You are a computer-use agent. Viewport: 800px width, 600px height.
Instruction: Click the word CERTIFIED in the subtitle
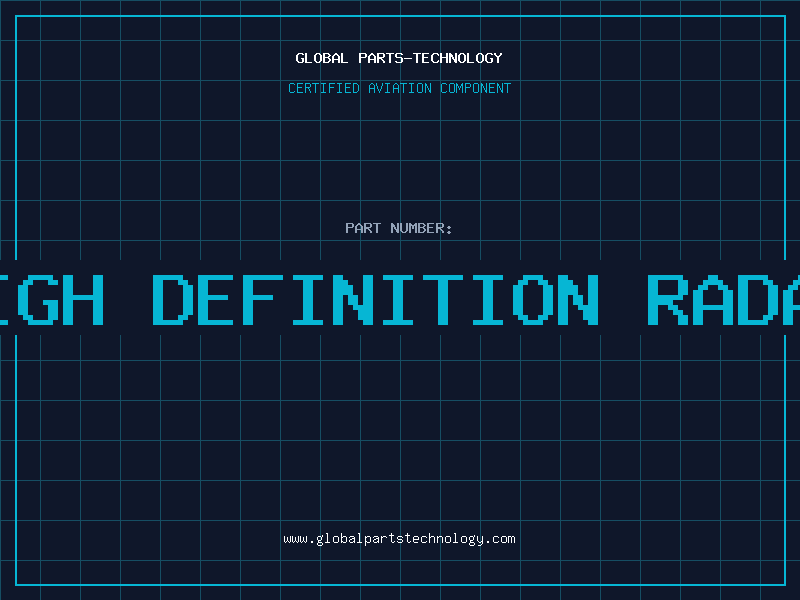click(x=324, y=88)
